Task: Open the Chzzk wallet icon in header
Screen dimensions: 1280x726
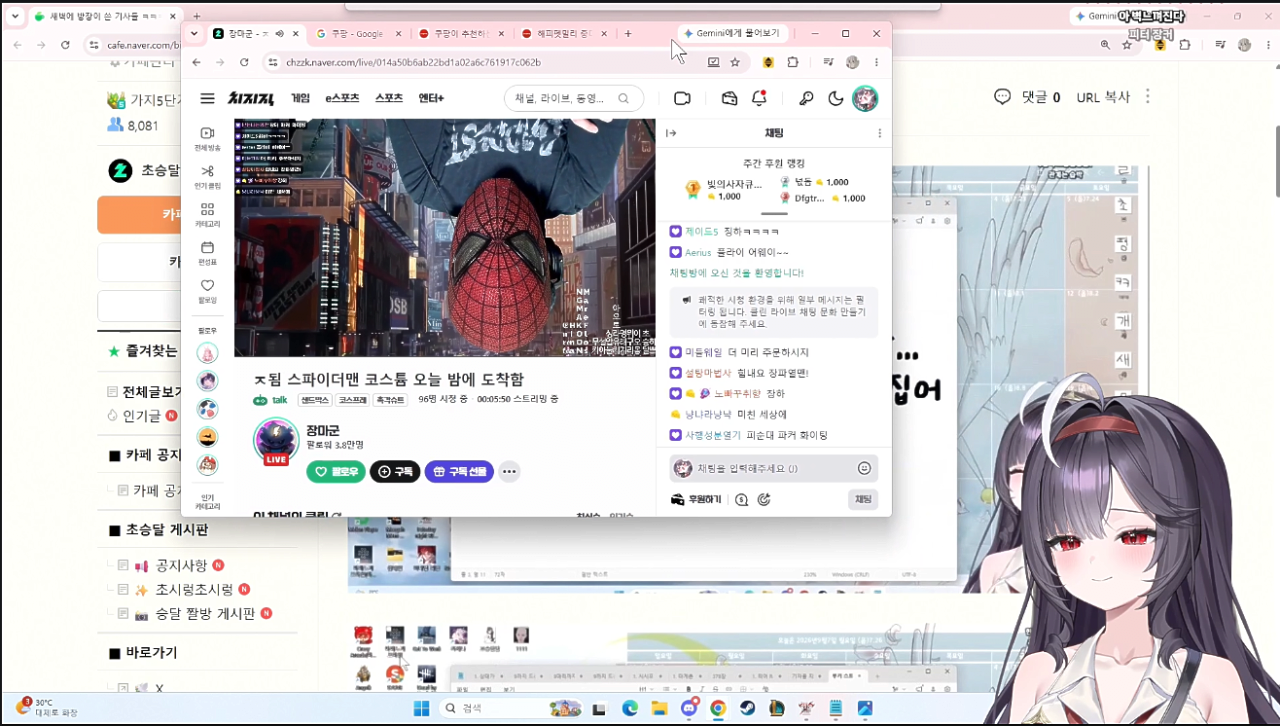Action: click(x=729, y=98)
